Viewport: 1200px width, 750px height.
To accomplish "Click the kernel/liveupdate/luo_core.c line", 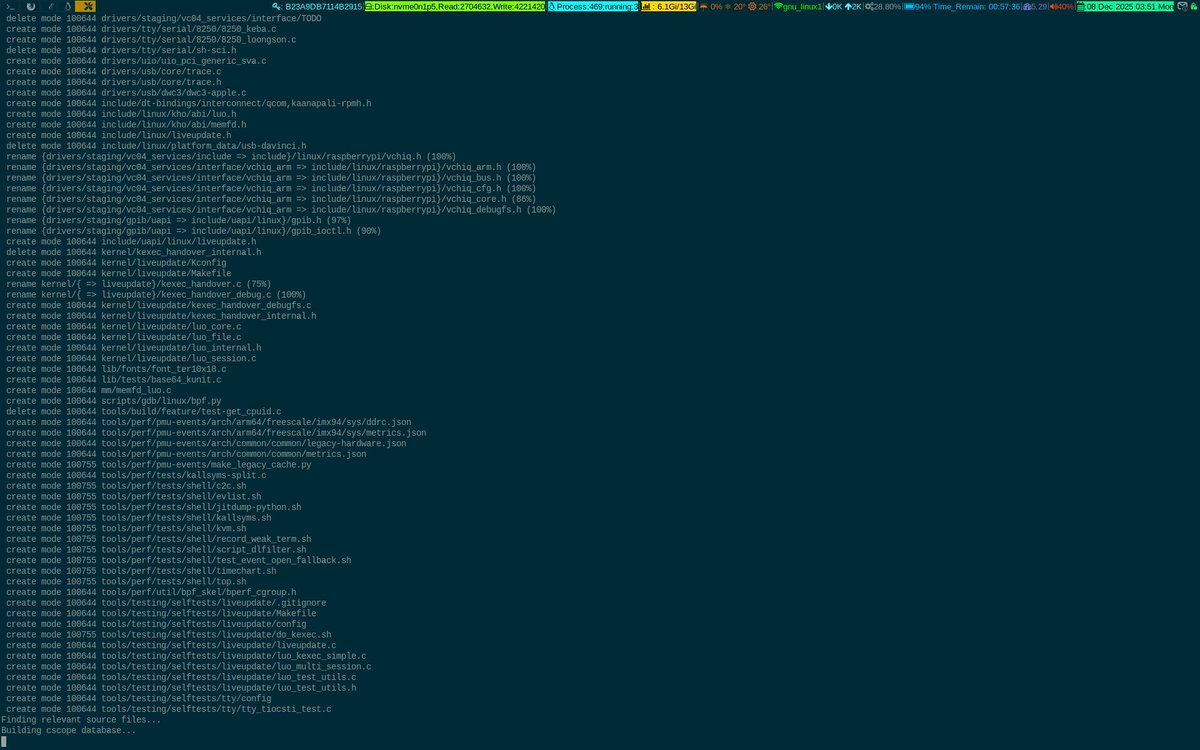I will (123, 327).
